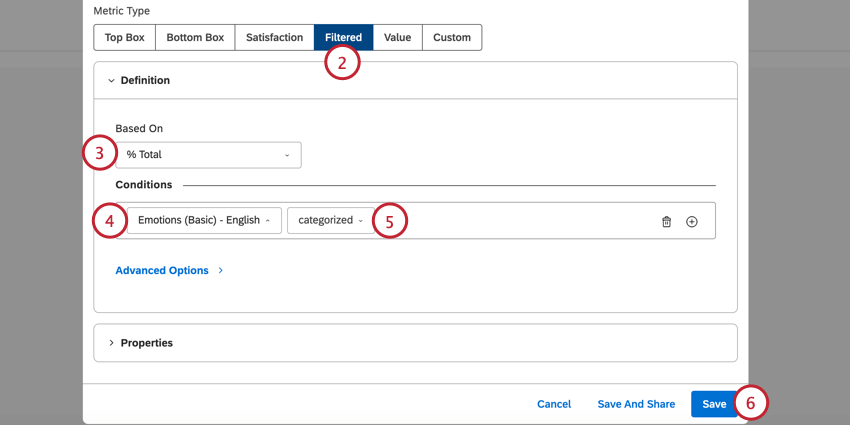
Task: Add a condition with plus icon
Action: [x=692, y=221]
